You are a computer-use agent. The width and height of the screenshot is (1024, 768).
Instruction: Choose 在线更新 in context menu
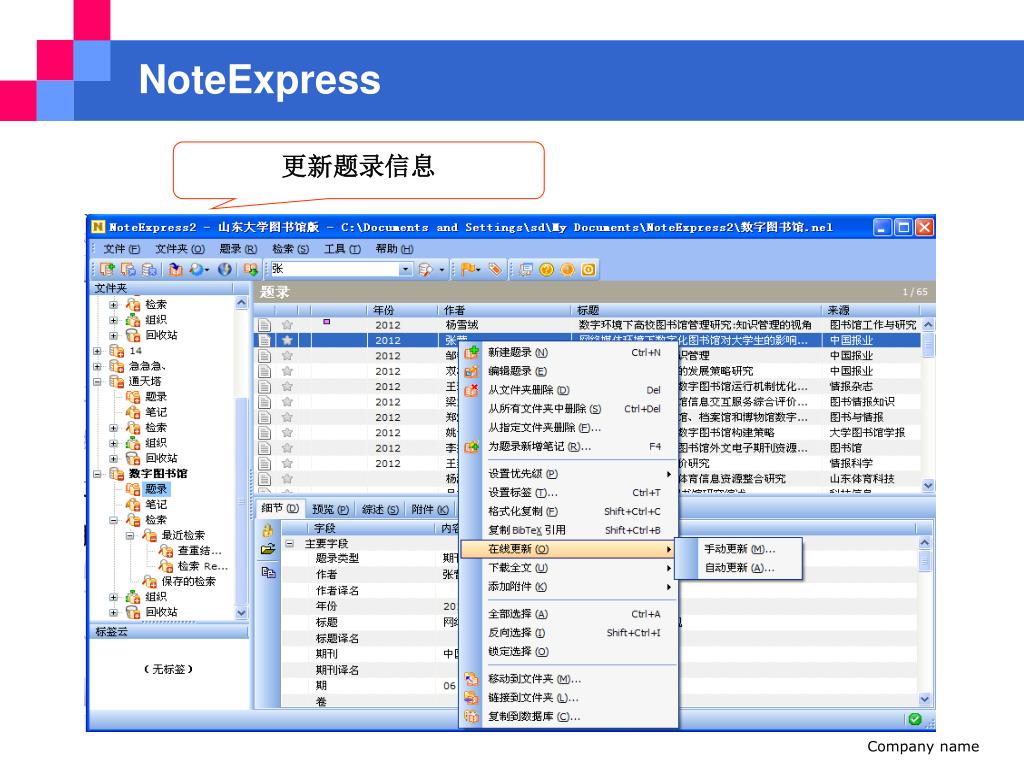(x=569, y=549)
